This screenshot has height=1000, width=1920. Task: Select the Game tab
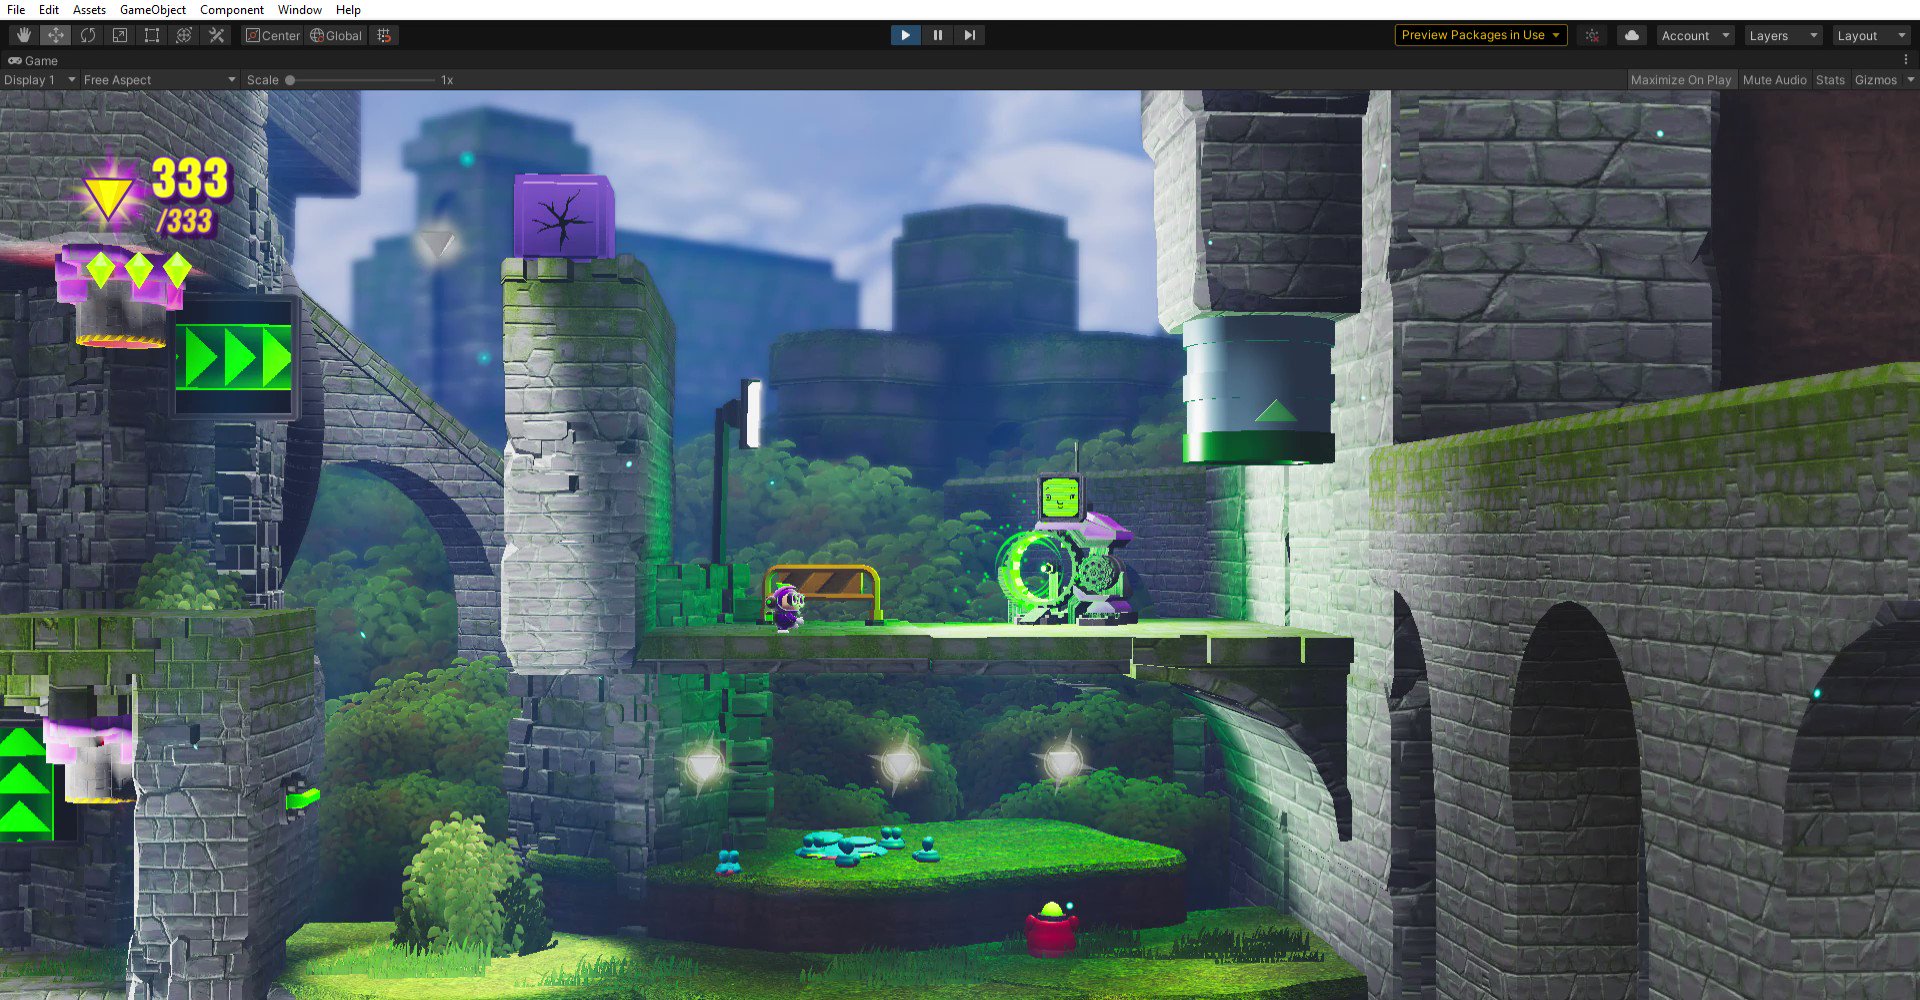pyautogui.click(x=33, y=61)
